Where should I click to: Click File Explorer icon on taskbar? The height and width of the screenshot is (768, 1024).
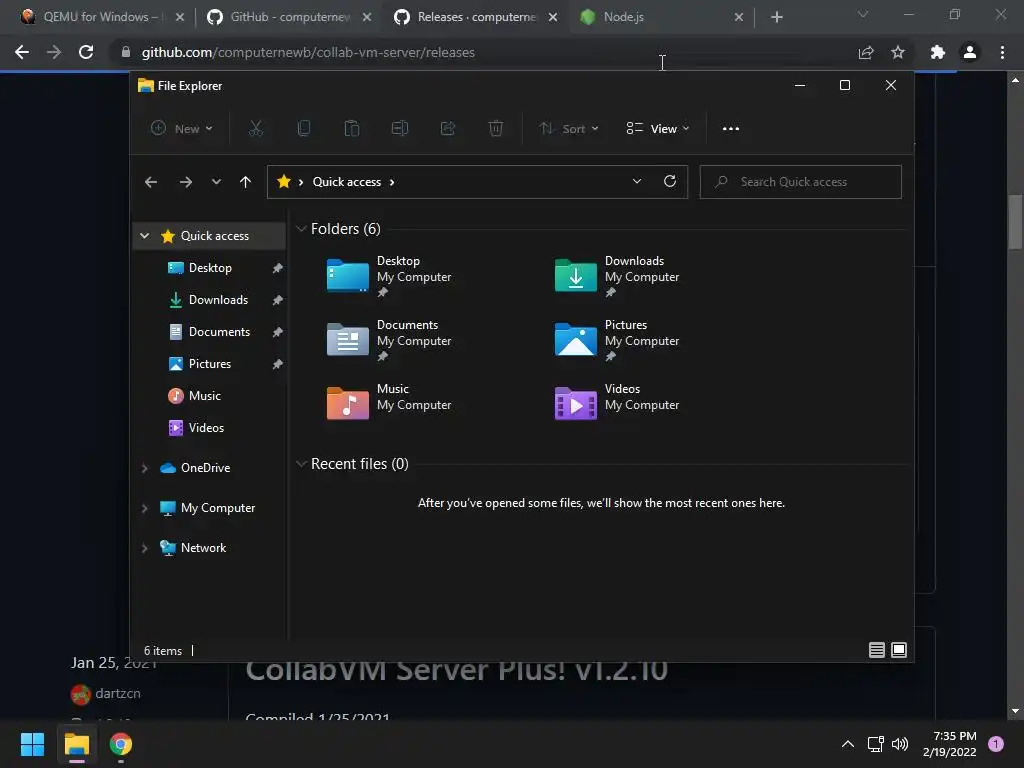point(76,744)
